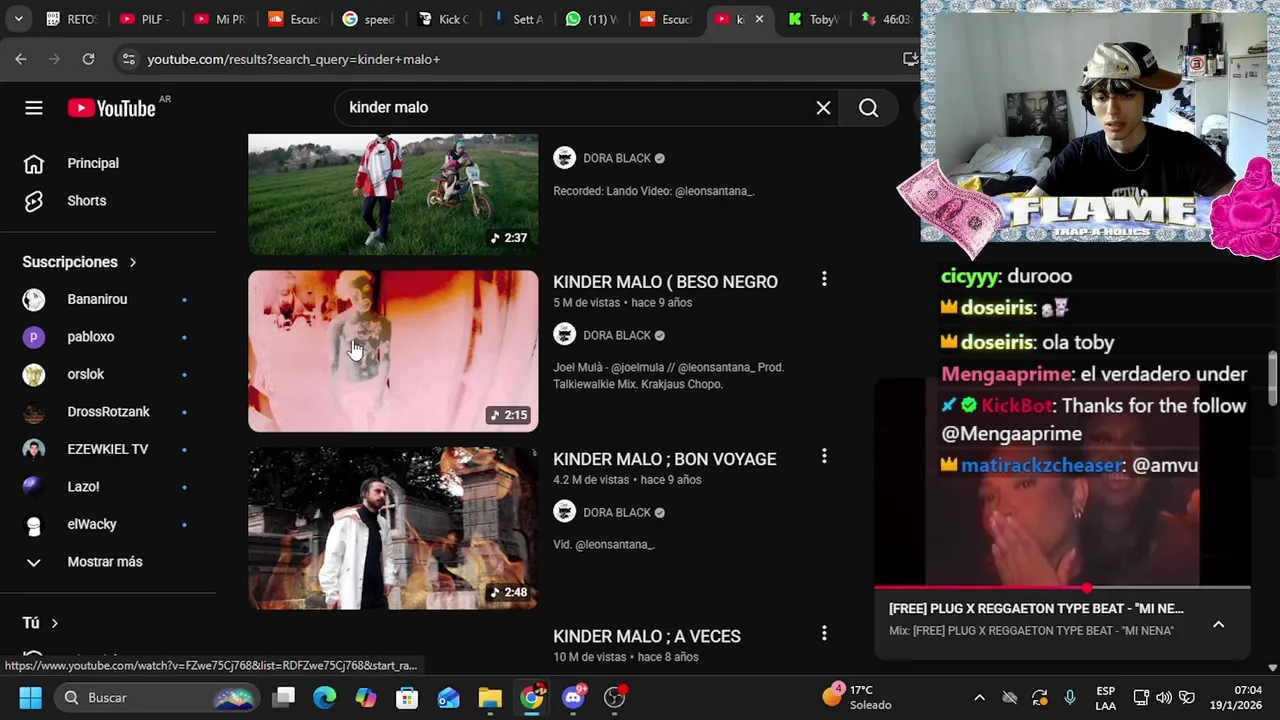The image size is (1280, 720).
Task: Click the page vertical scrollbar
Action: [x=1273, y=378]
